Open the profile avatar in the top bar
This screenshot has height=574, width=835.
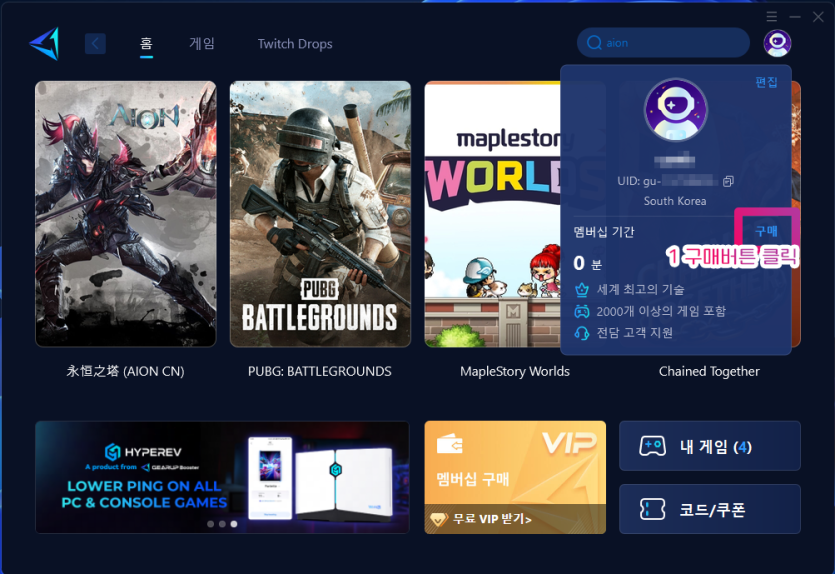tap(776, 43)
